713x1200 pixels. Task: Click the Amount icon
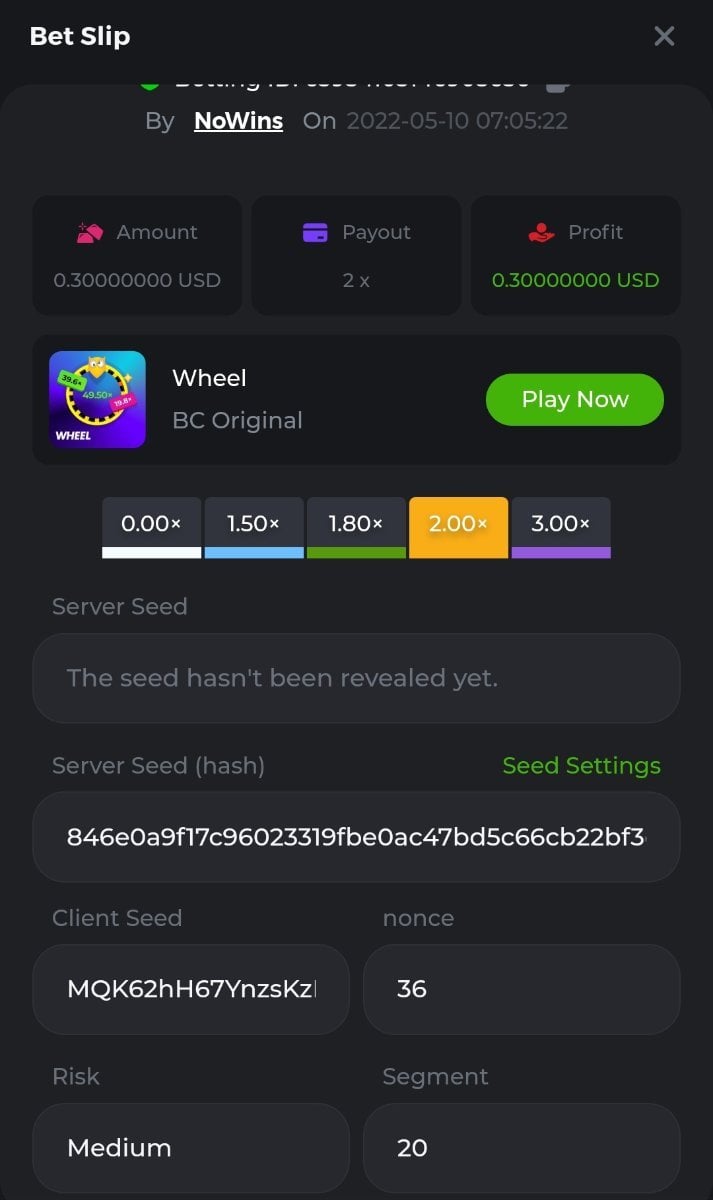tap(91, 233)
